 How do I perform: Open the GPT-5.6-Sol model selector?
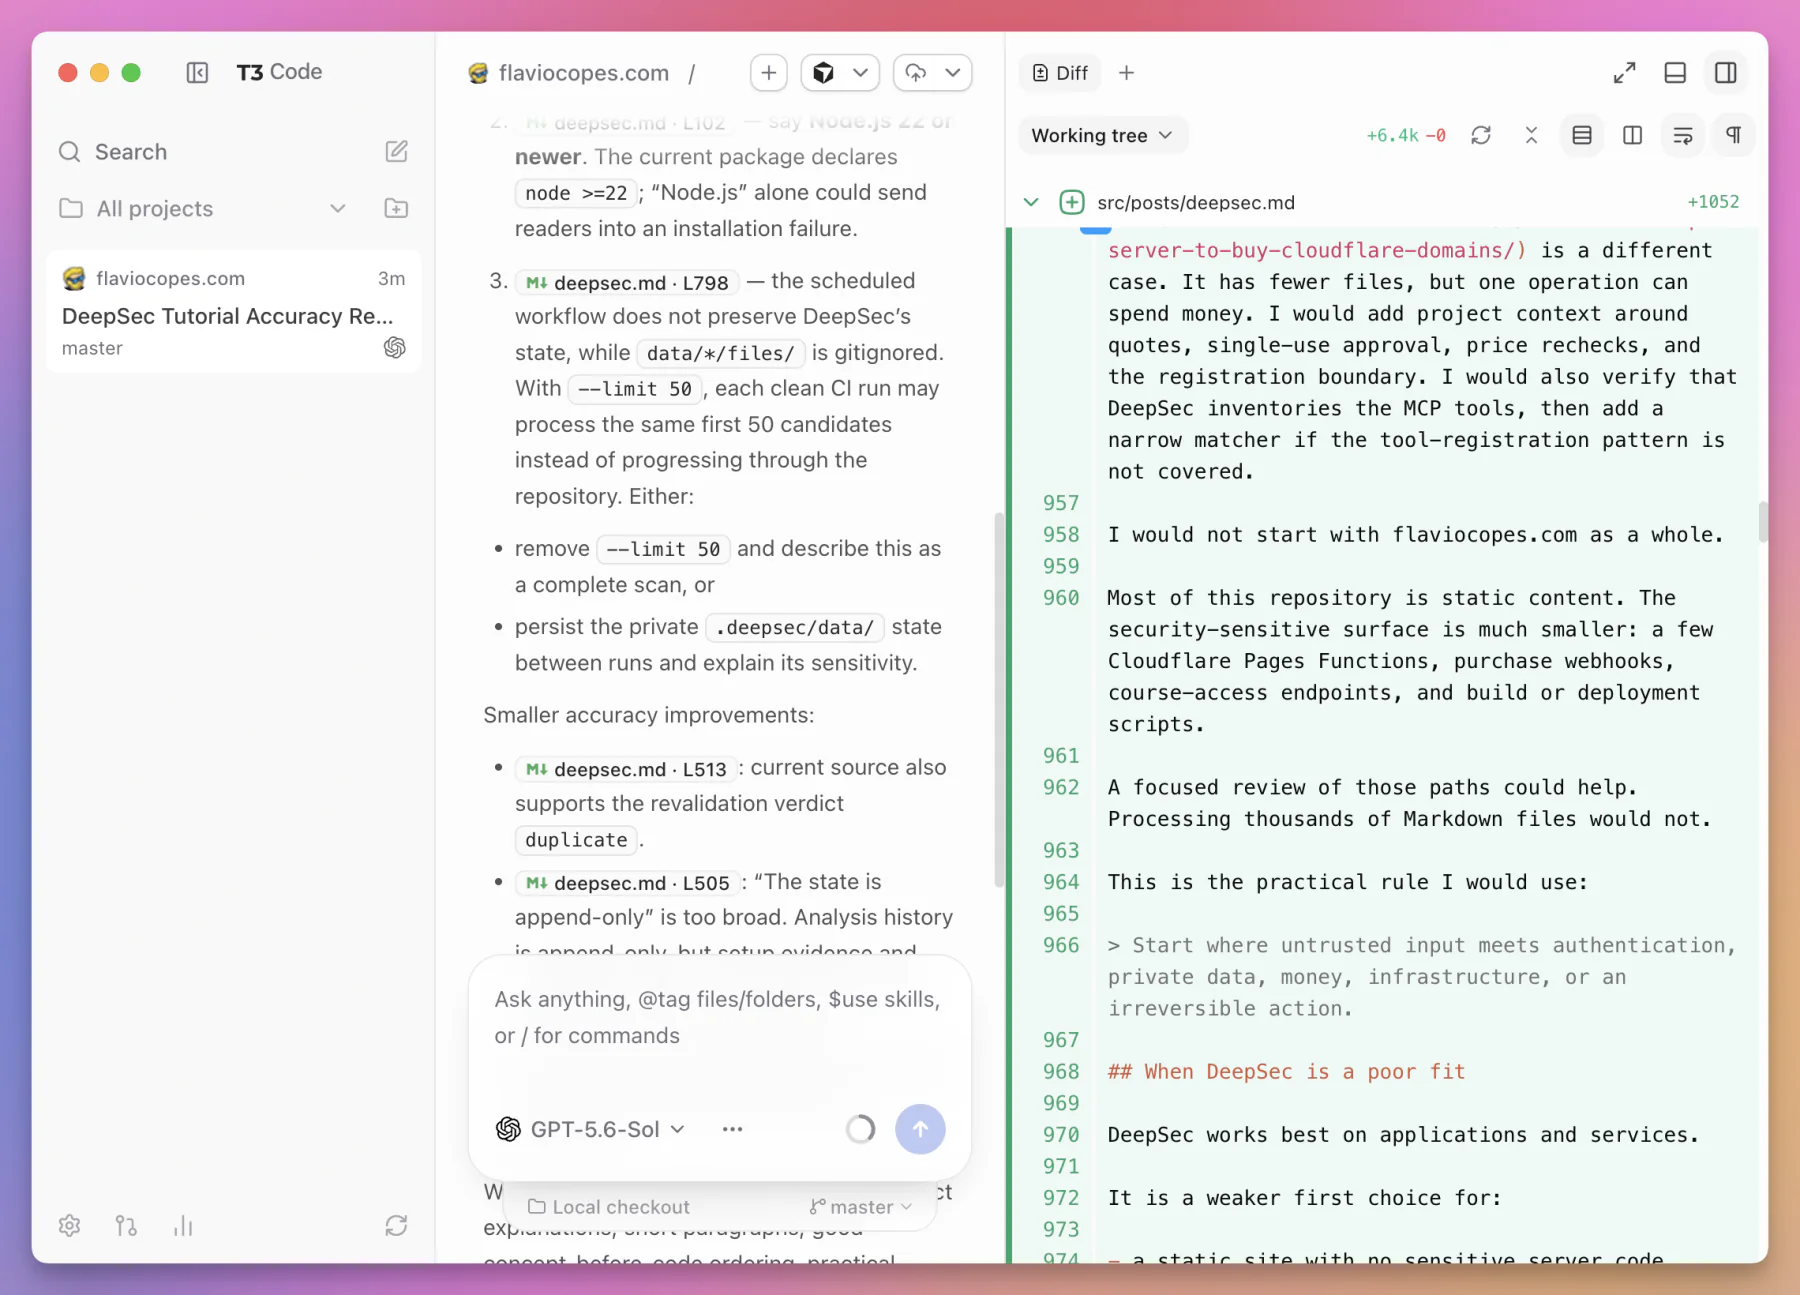pos(590,1129)
